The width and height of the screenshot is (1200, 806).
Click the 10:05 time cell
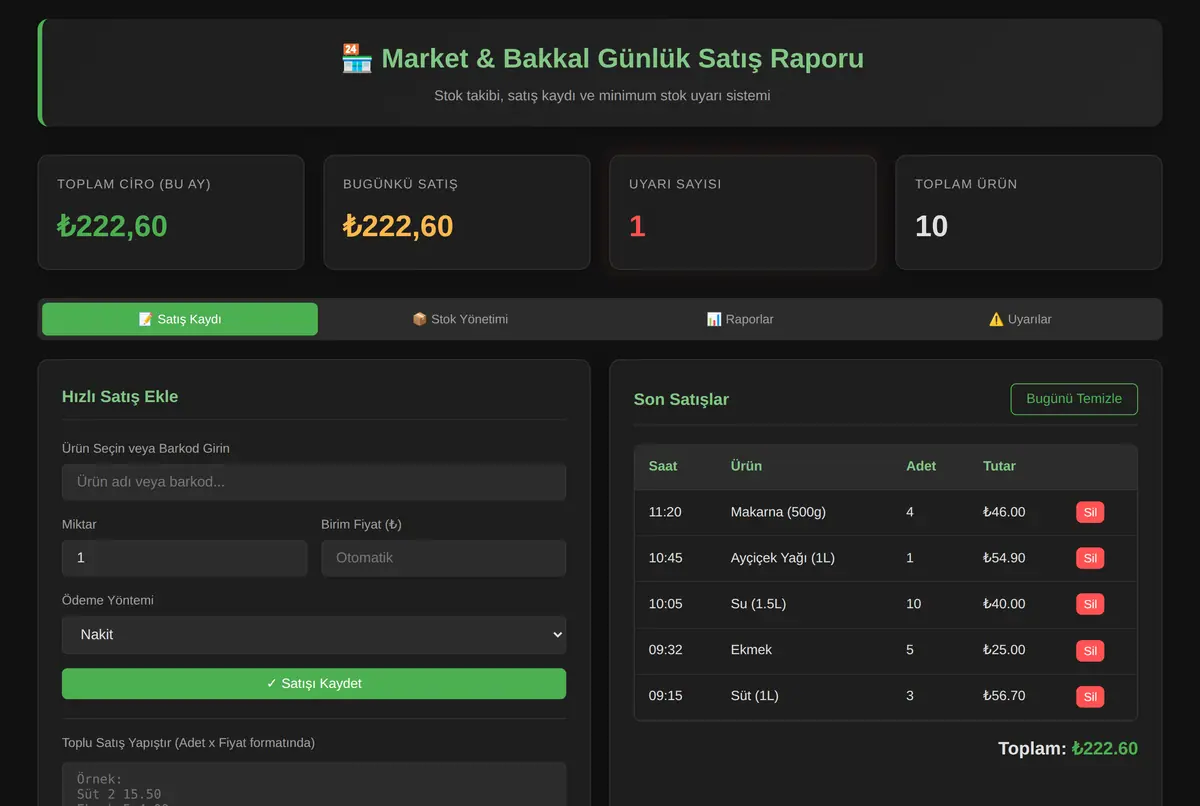(665, 604)
